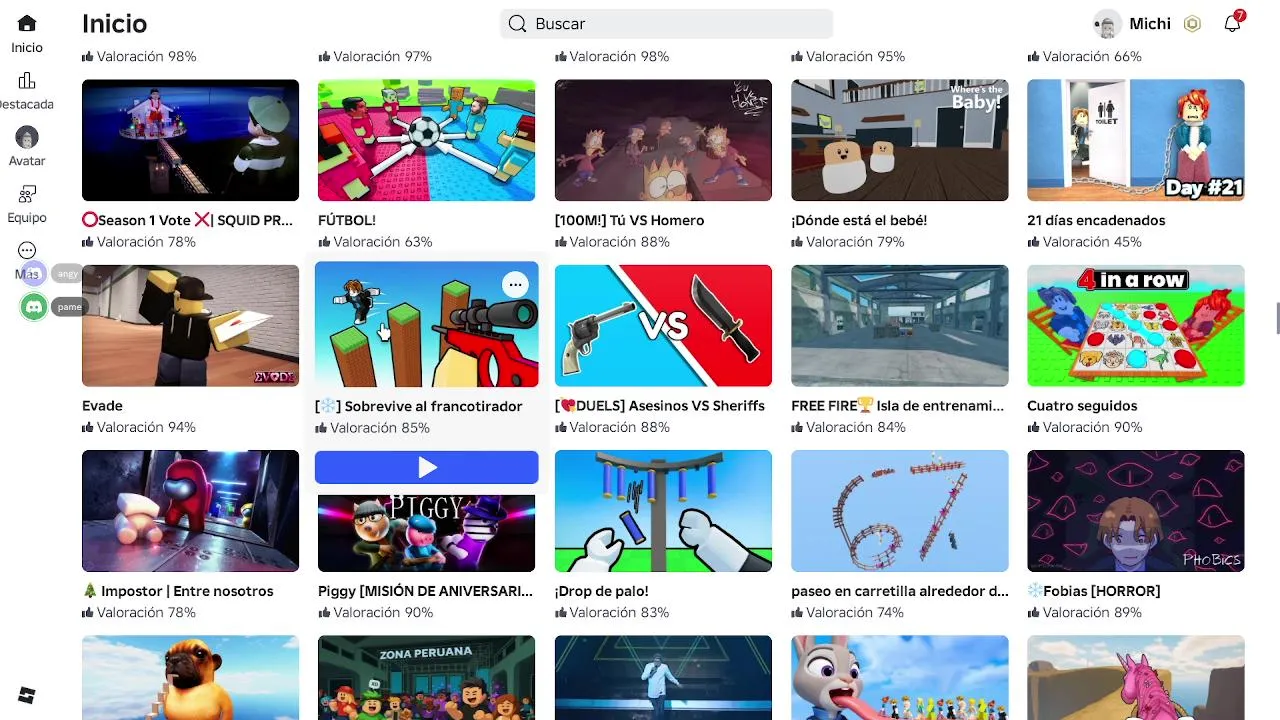Open the Sobrevive al francotirador thumbnail
Screen dimensions: 1280x720
coord(426,325)
